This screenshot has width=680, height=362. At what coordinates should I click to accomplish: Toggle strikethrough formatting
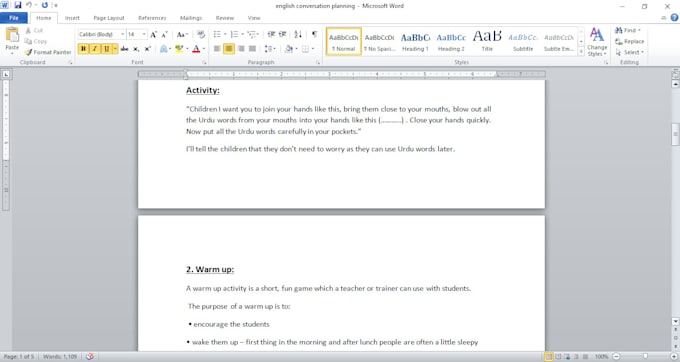(124, 49)
